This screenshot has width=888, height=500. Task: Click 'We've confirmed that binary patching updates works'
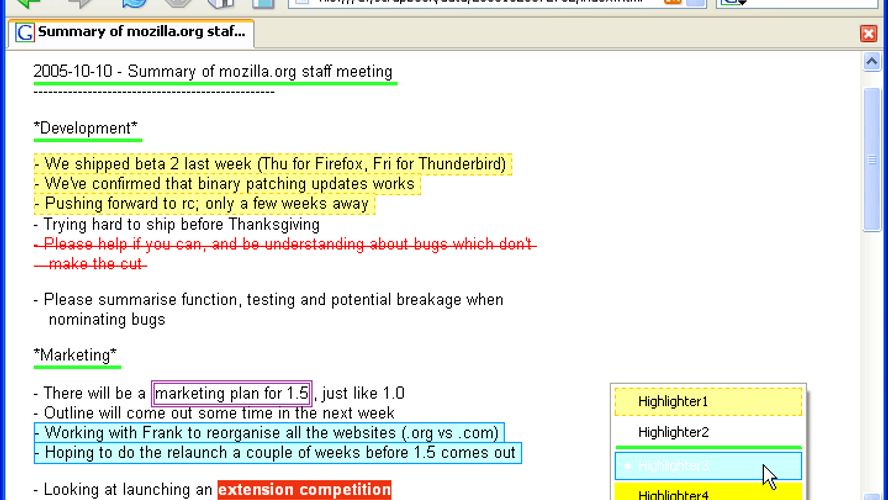tap(227, 184)
